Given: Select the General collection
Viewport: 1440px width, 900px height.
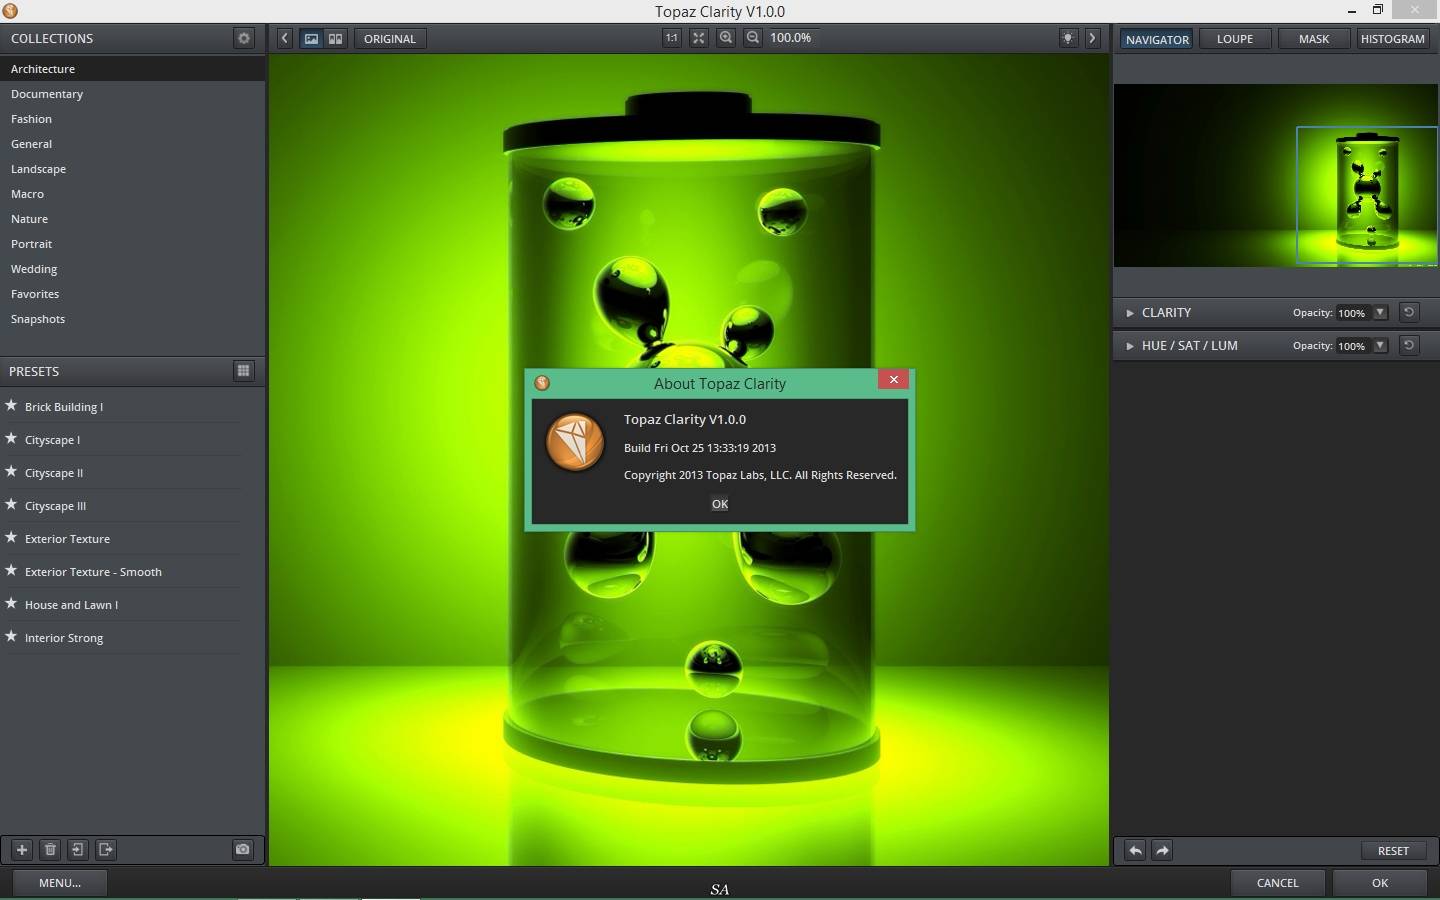Looking at the screenshot, I should click(132, 144).
